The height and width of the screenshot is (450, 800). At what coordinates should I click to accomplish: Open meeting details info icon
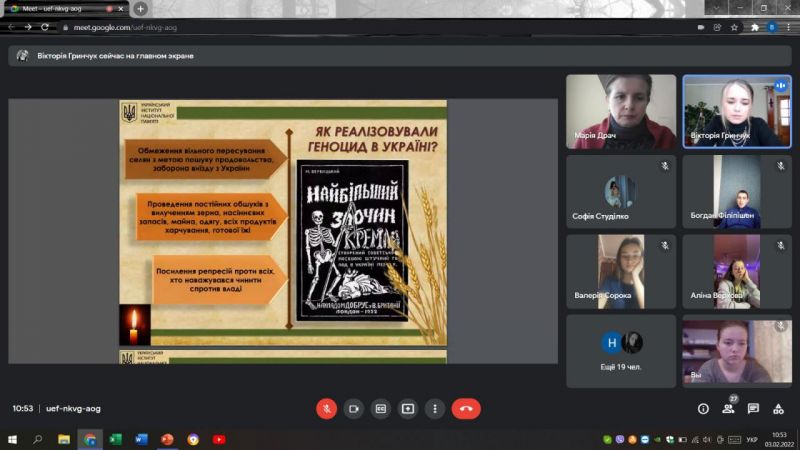point(703,409)
